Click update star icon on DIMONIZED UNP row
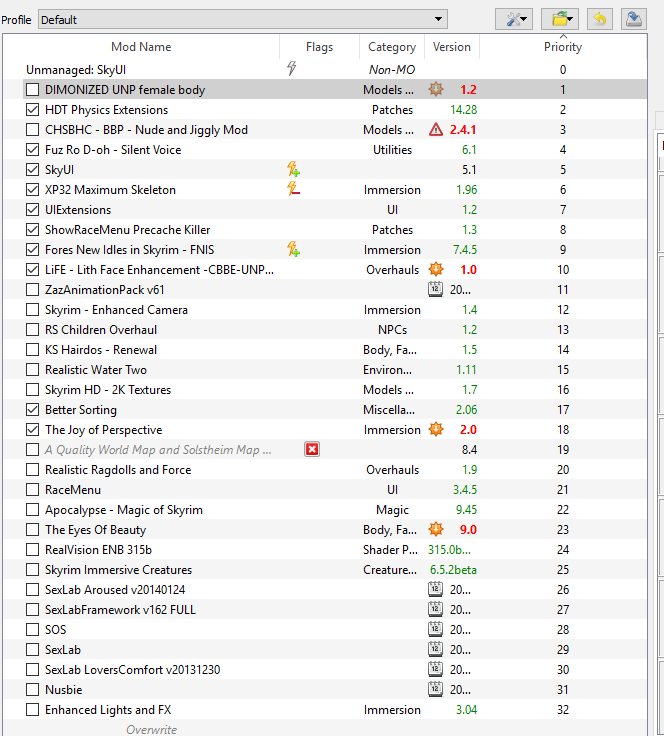Viewport: 664px width, 736px height. [435, 89]
